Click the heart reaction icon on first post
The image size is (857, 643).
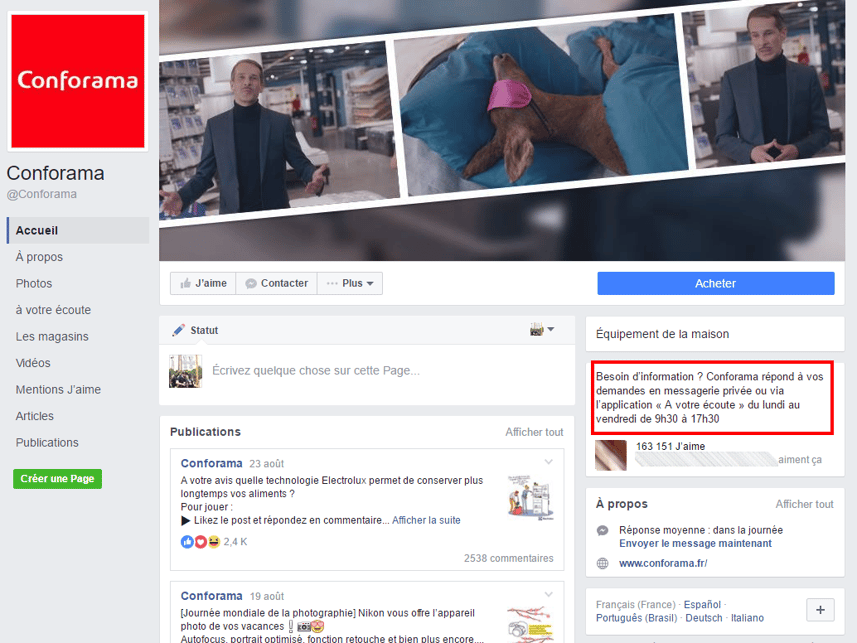(201, 542)
